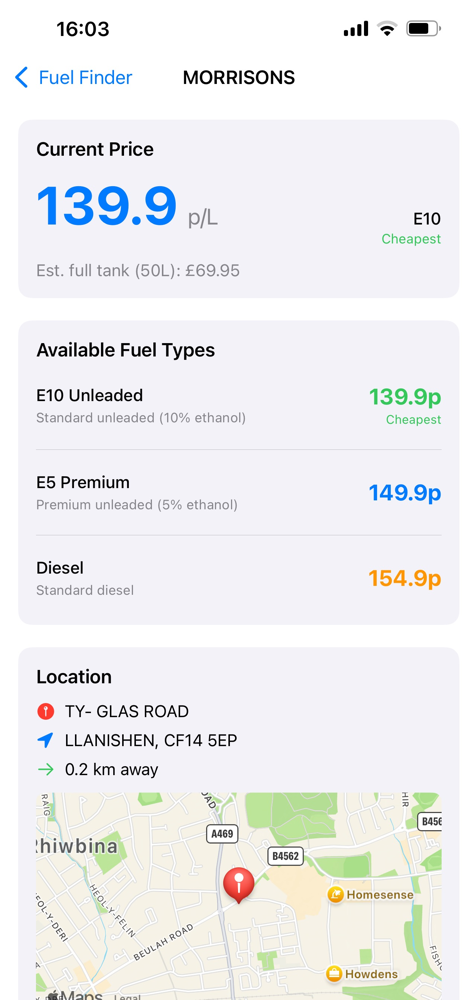Tap the B4562 road shield
Image resolution: width=462 pixels, height=1000 pixels.
tap(285, 856)
